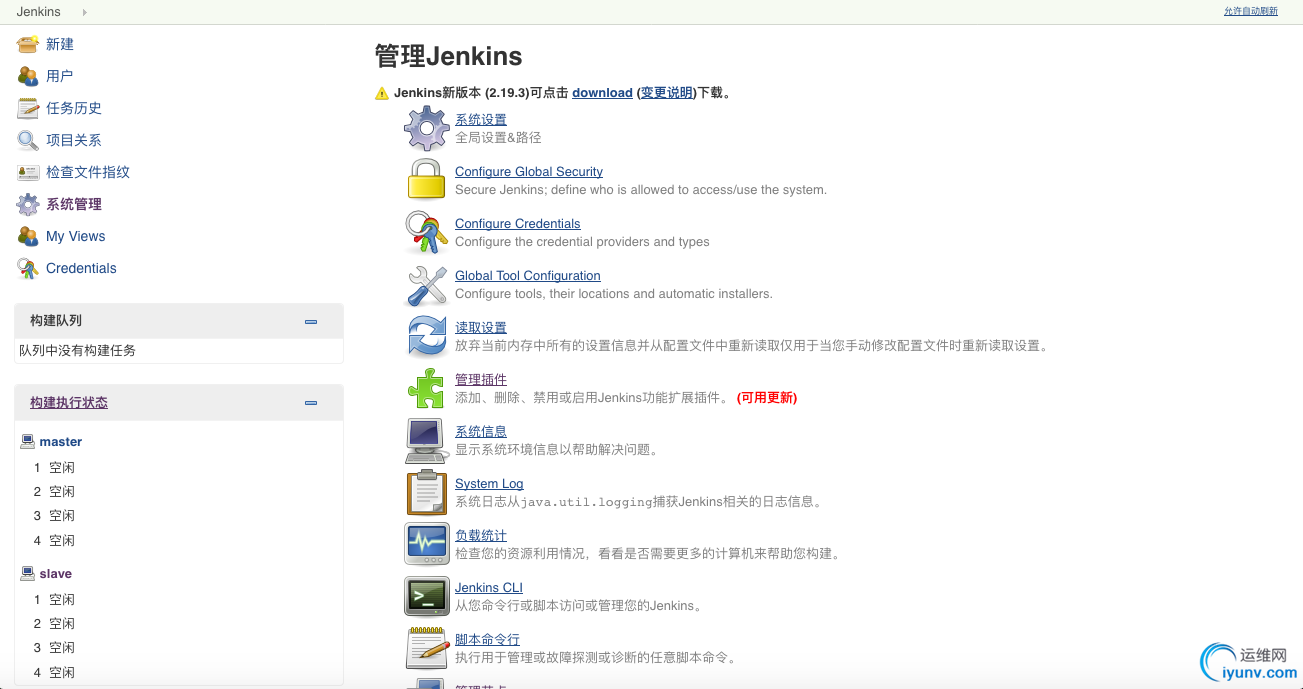Screen dimensions: 1303x689
Task: Click the 管理Jenkins page heading
Action: click(448, 56)
